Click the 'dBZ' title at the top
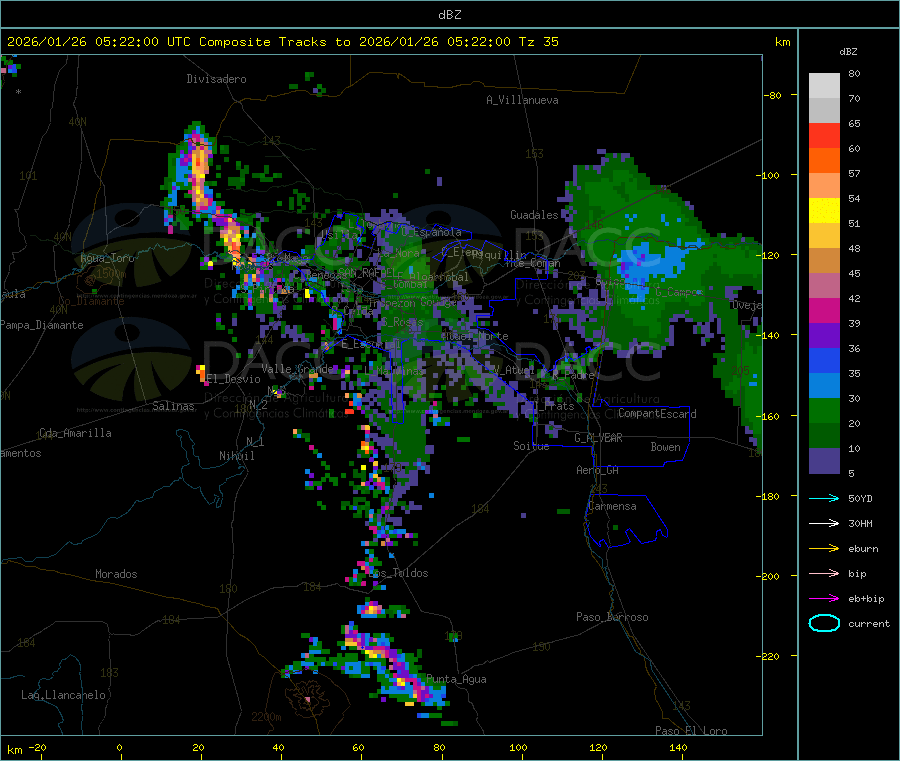 point(449,15)
